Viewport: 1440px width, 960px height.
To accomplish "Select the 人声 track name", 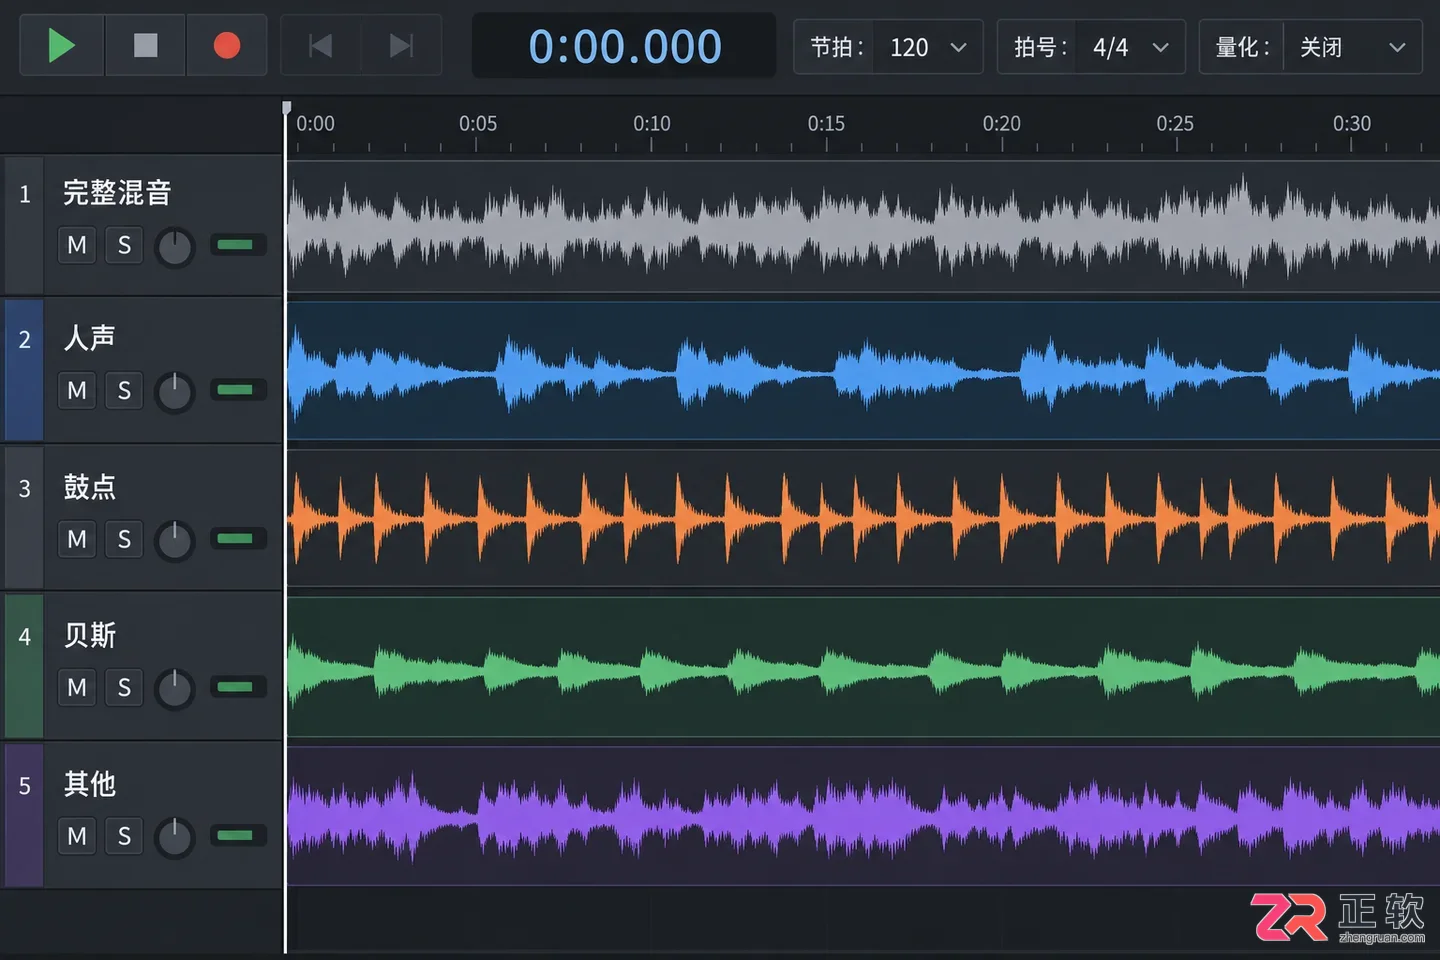I will [x=89, y=337].
